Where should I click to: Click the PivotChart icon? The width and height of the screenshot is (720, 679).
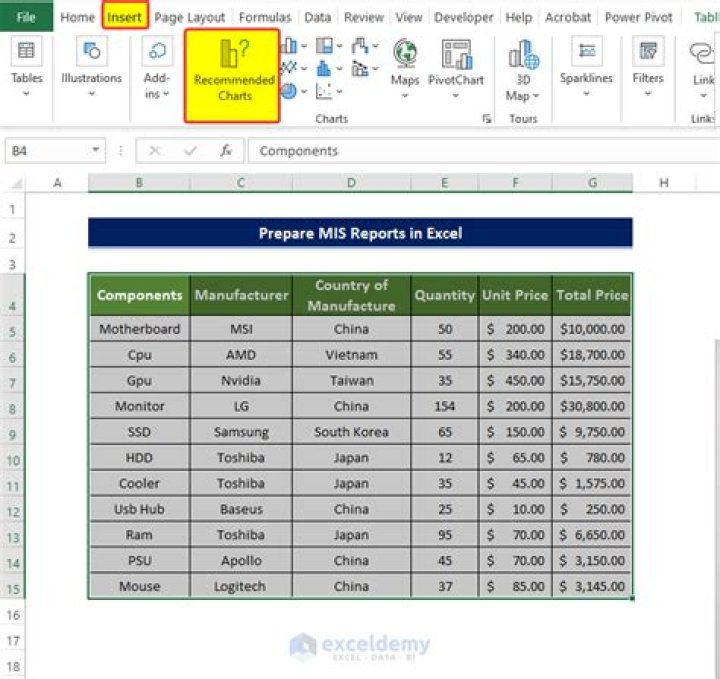coord(456,54)
